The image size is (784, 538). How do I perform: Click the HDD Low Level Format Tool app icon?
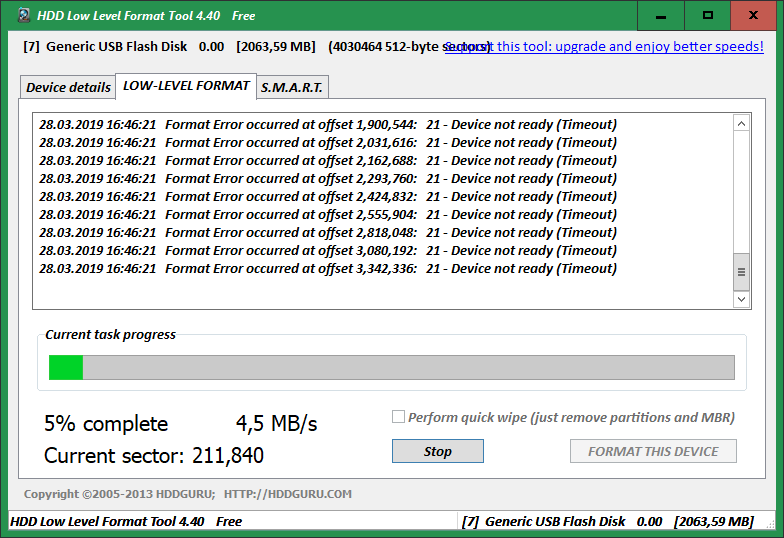click(24, 16)
